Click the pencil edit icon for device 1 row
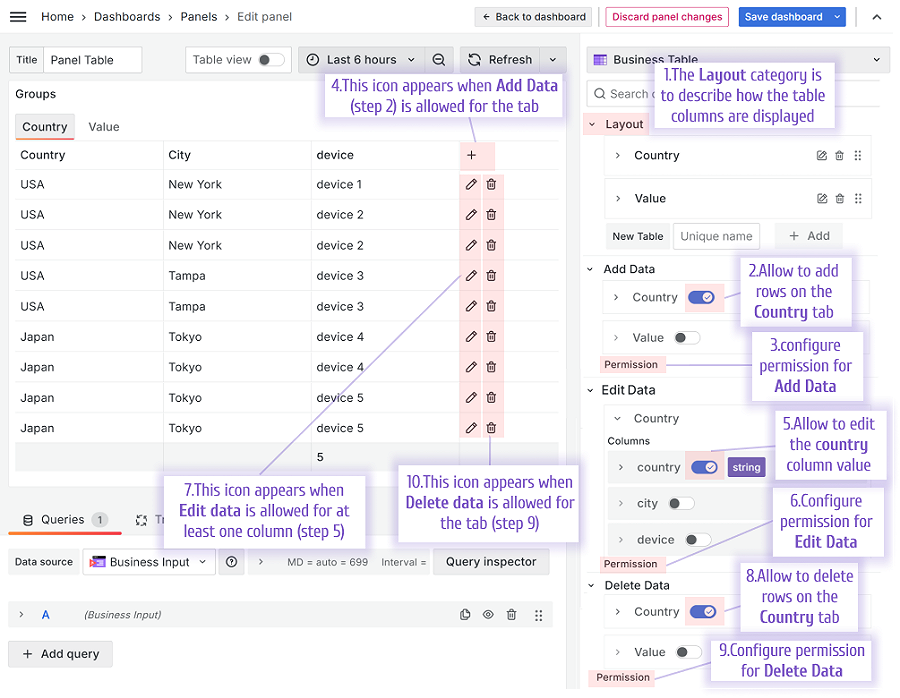This screenshot has width=900, height=698. click(x=471, y=184)
